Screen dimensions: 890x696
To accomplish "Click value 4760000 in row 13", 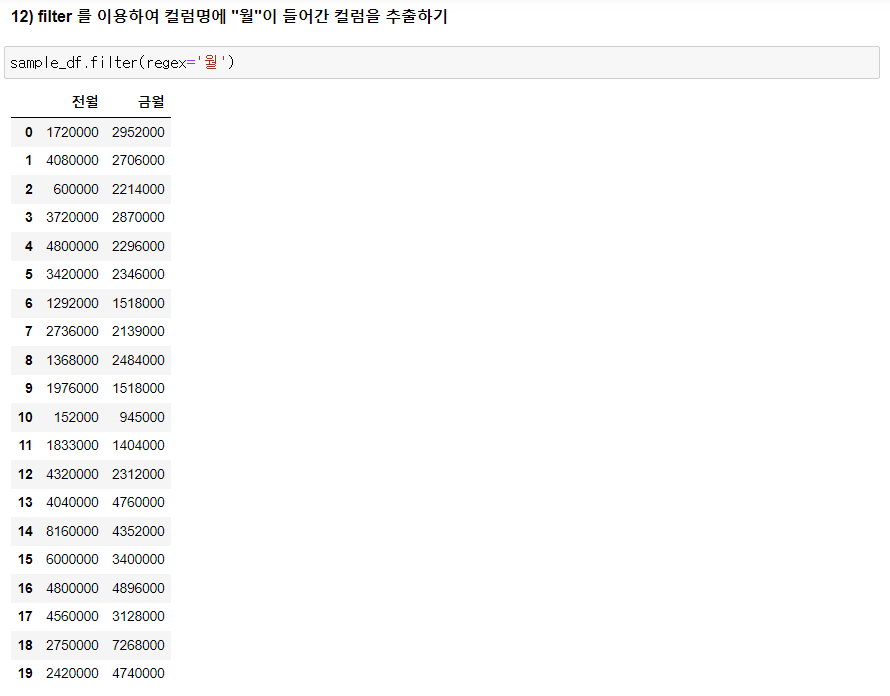I will tap(138, 503).
